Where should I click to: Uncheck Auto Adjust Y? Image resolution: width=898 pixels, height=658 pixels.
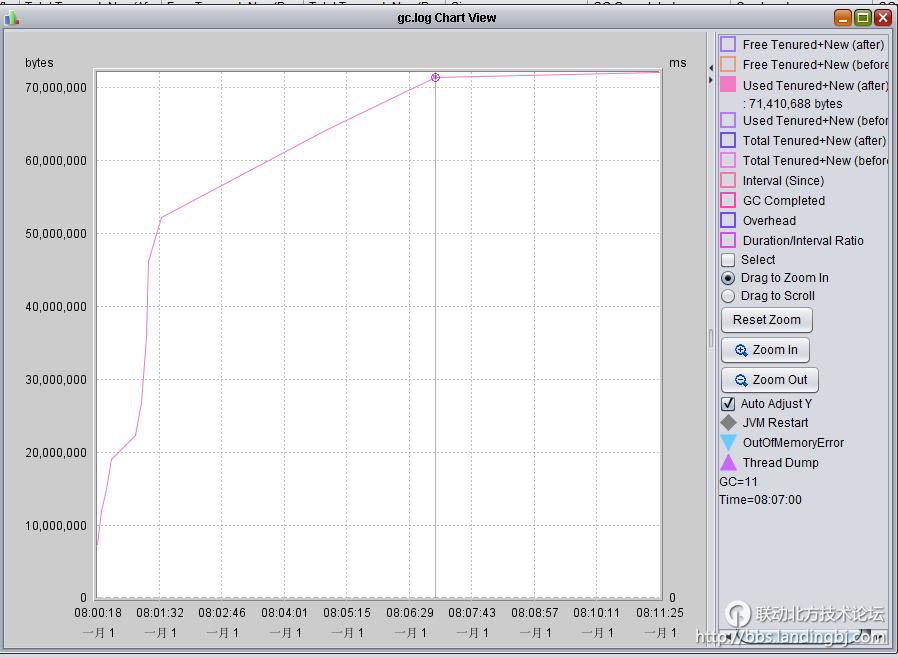point(728,404)
